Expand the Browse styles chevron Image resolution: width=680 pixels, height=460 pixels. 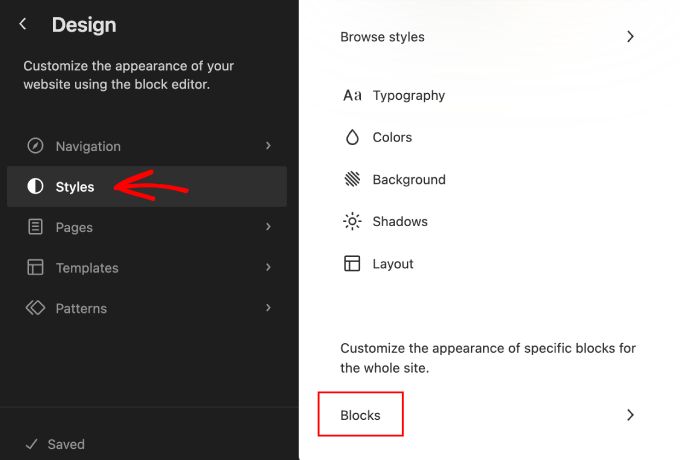pyautogui.click(x=630, y=37)
